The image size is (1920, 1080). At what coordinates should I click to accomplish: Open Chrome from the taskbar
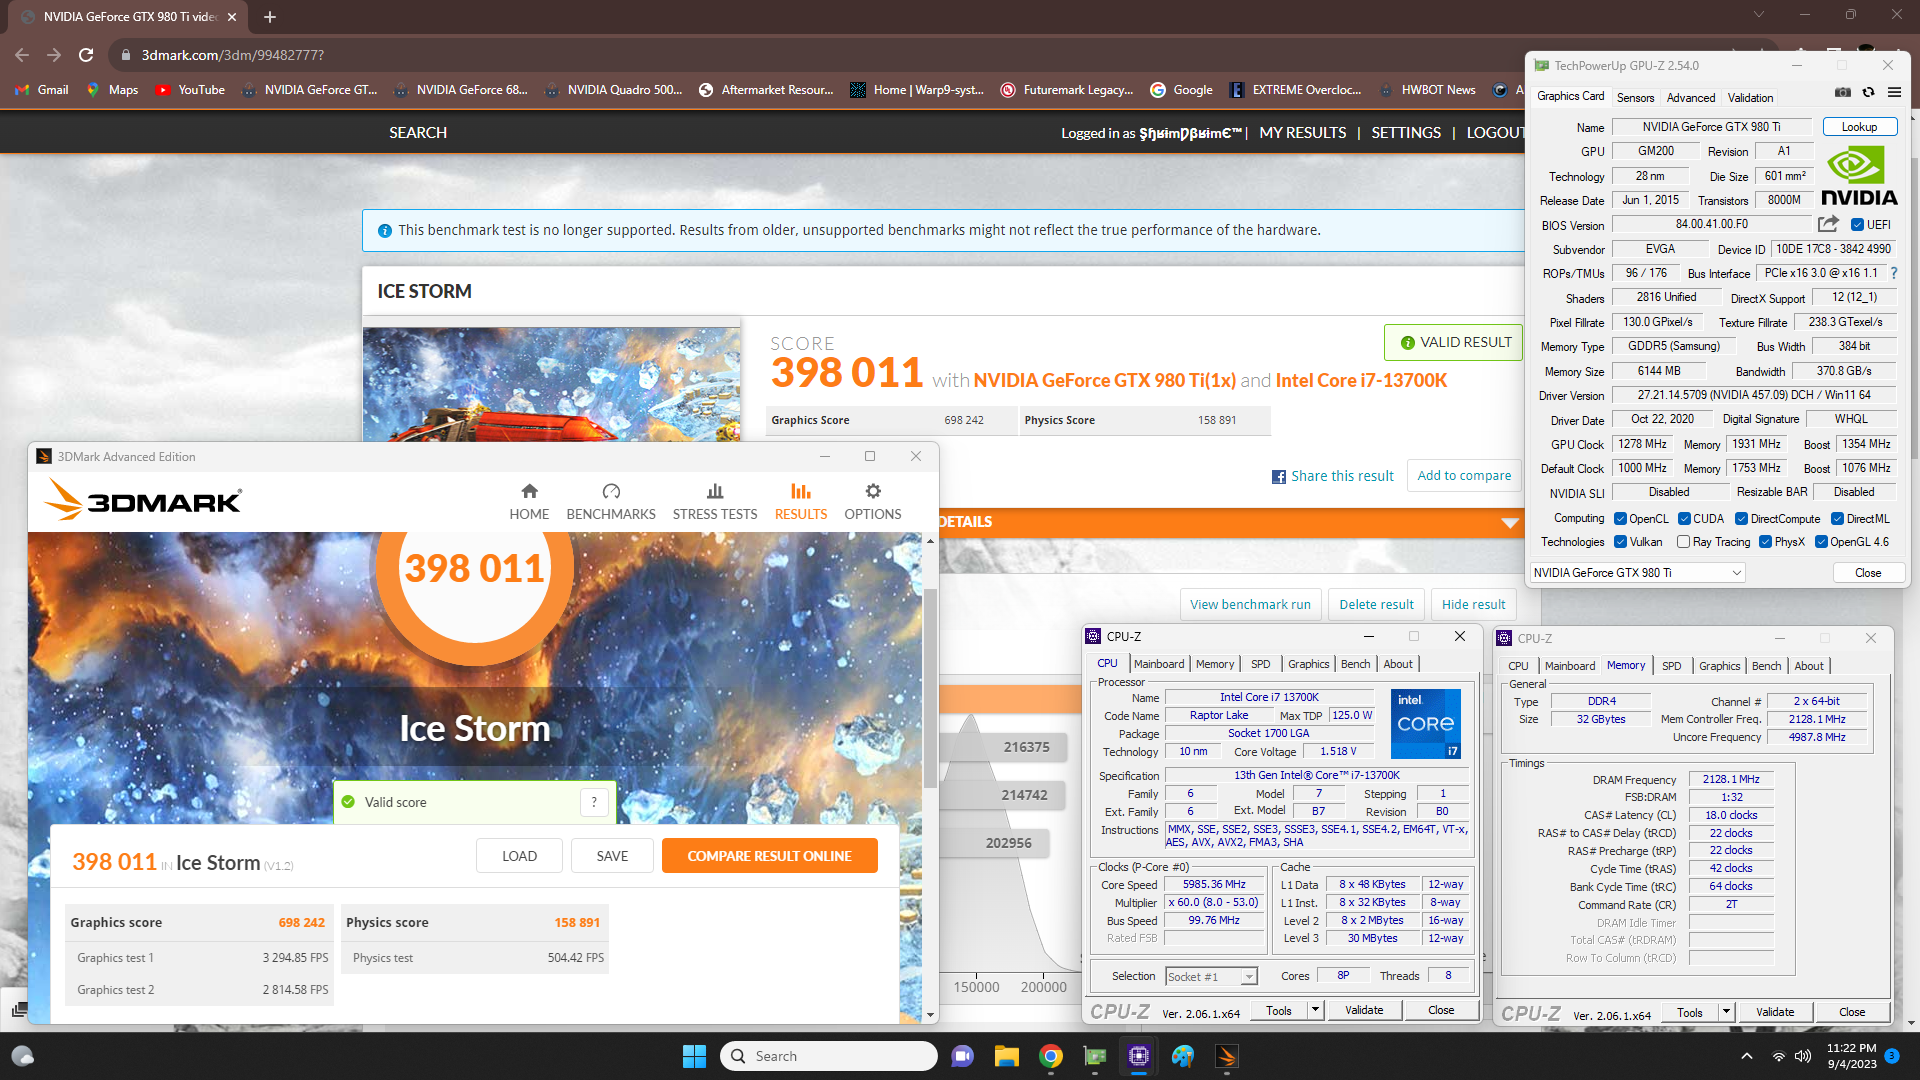[1050, 1056]
